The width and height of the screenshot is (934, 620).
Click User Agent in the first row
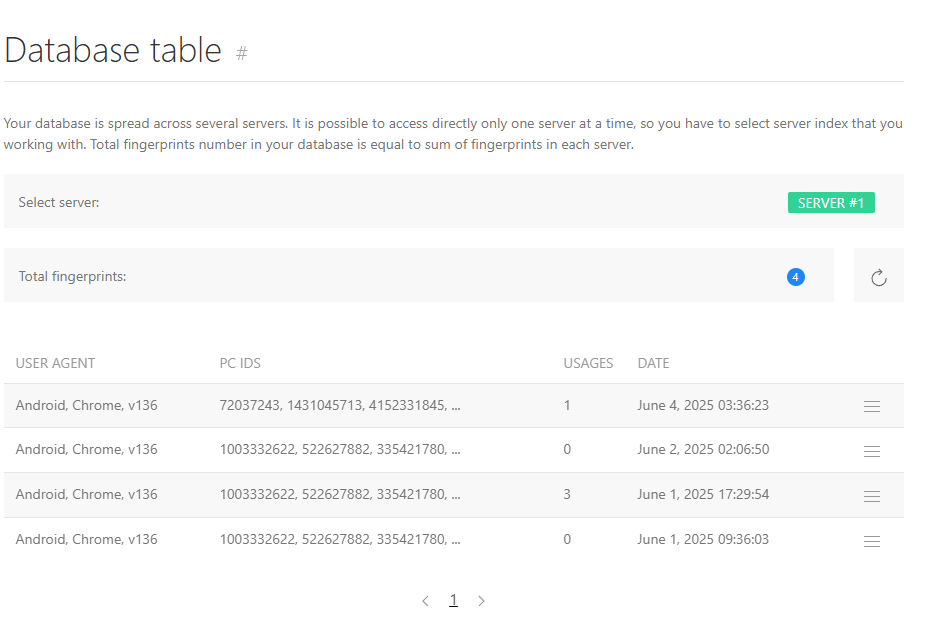[x=86, y=405]
